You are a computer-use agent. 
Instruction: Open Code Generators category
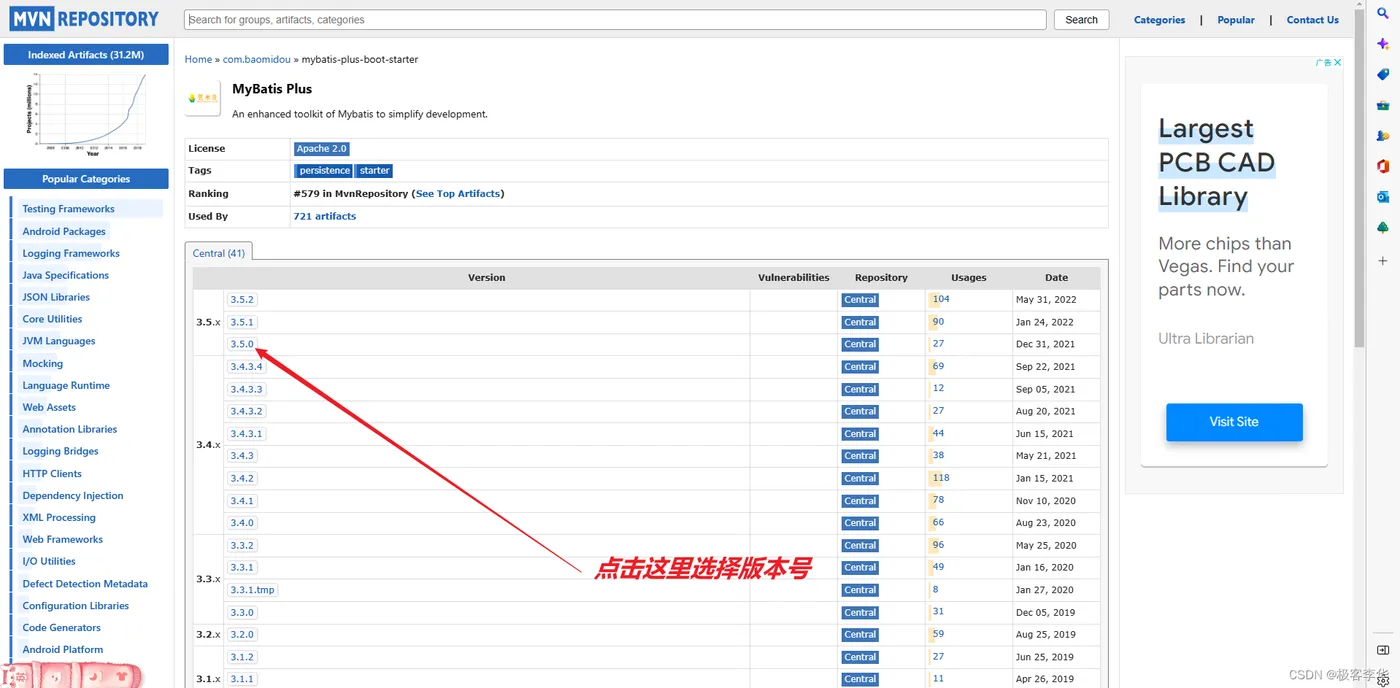(61, 627)
